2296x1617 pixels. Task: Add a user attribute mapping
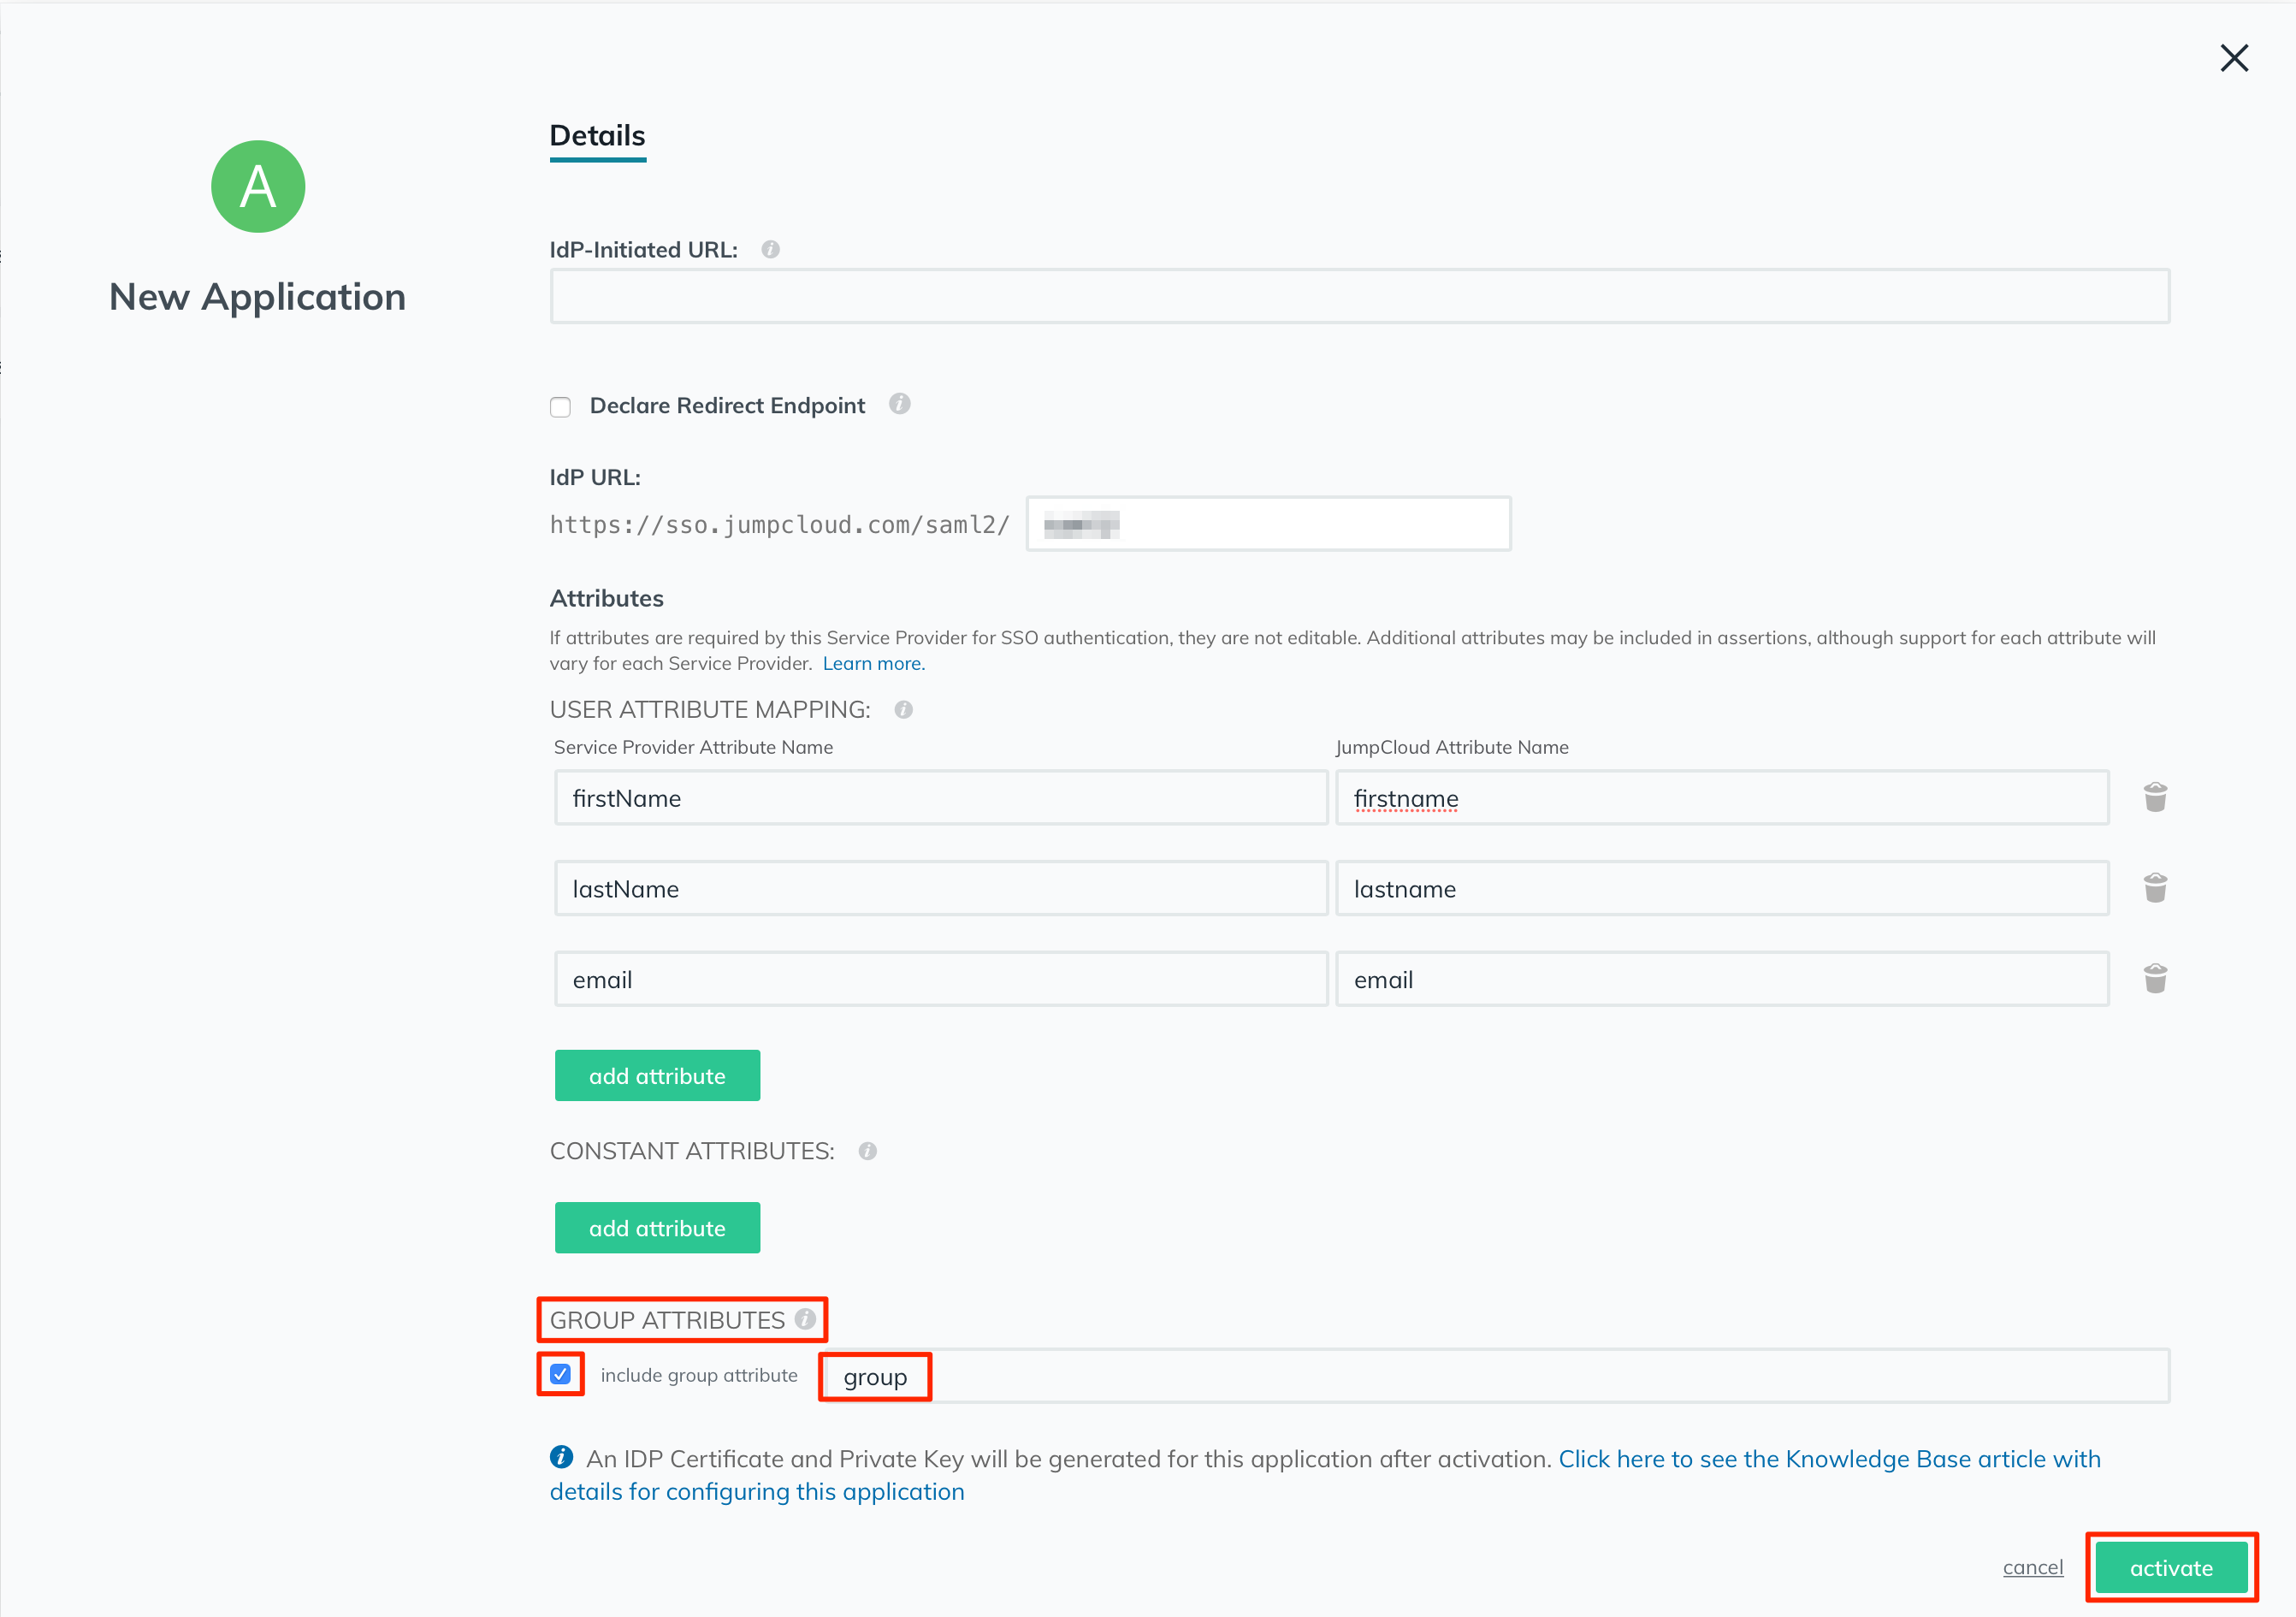pyautogui.click(x=657, y=1075)
